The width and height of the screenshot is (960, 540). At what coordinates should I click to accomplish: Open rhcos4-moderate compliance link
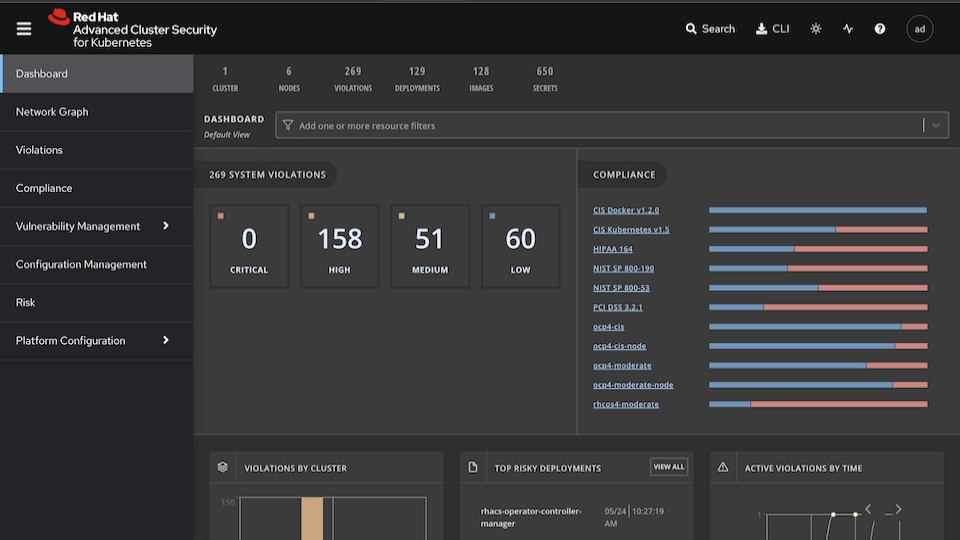(626, 404)
